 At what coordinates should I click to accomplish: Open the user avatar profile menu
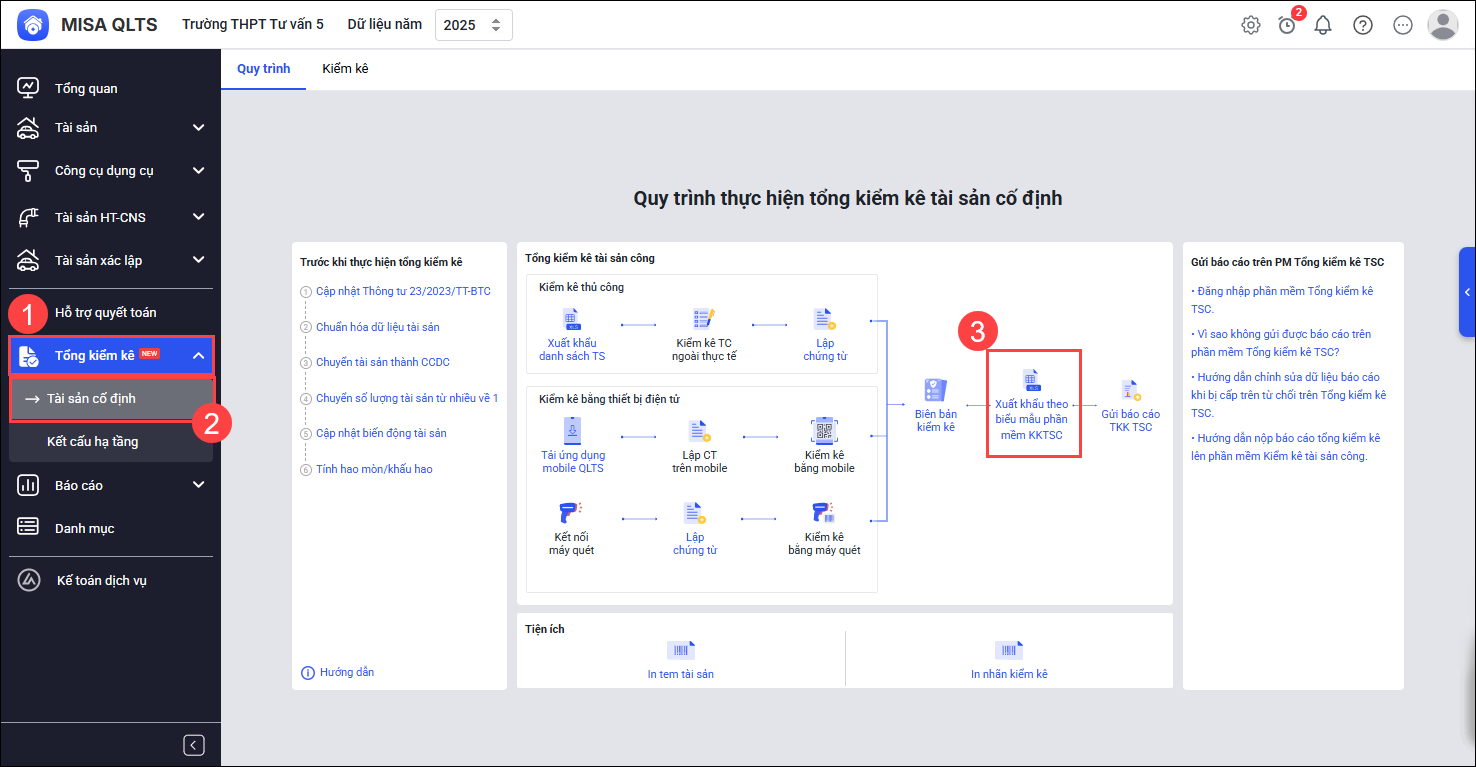[1442, 25]
